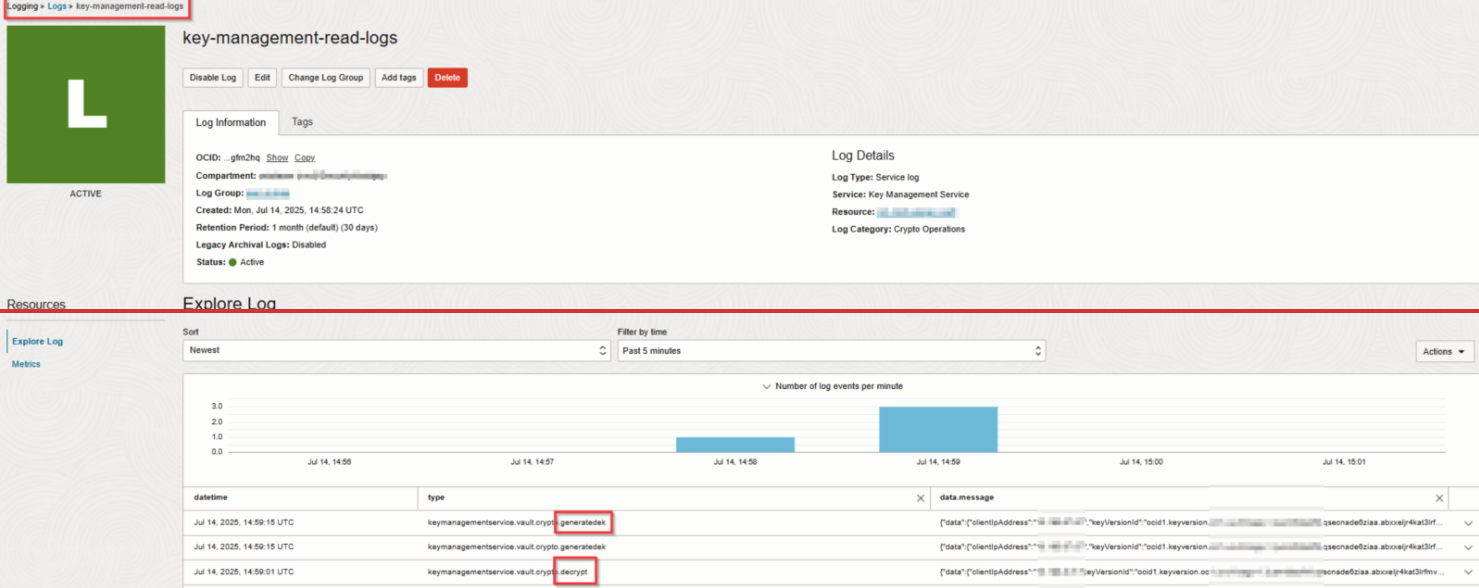Click the red Delete button

tap(447, 77)
